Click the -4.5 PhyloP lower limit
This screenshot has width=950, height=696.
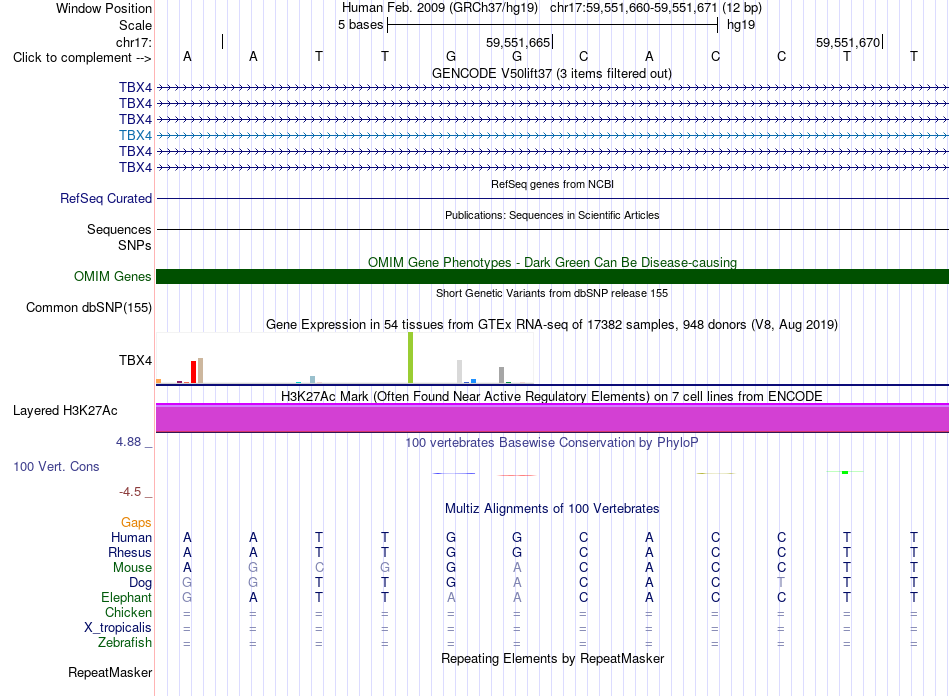(x=130, y=491)
